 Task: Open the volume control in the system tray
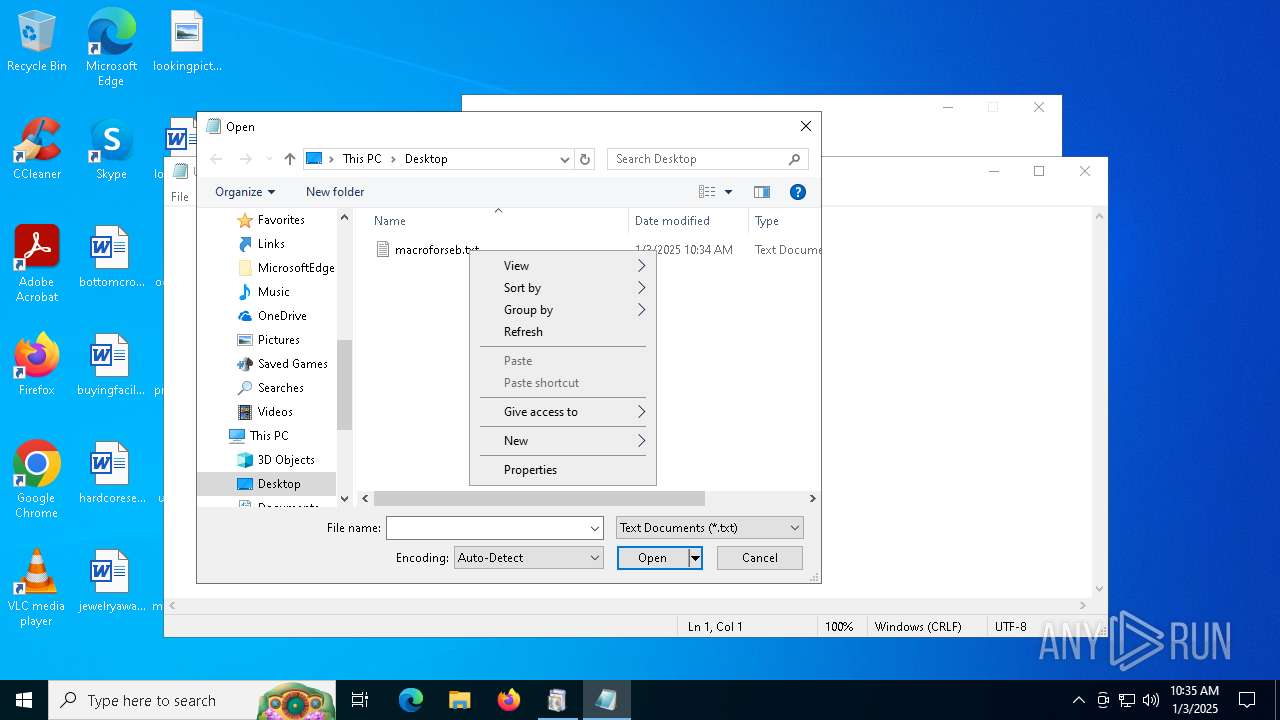coord(1151,700)
